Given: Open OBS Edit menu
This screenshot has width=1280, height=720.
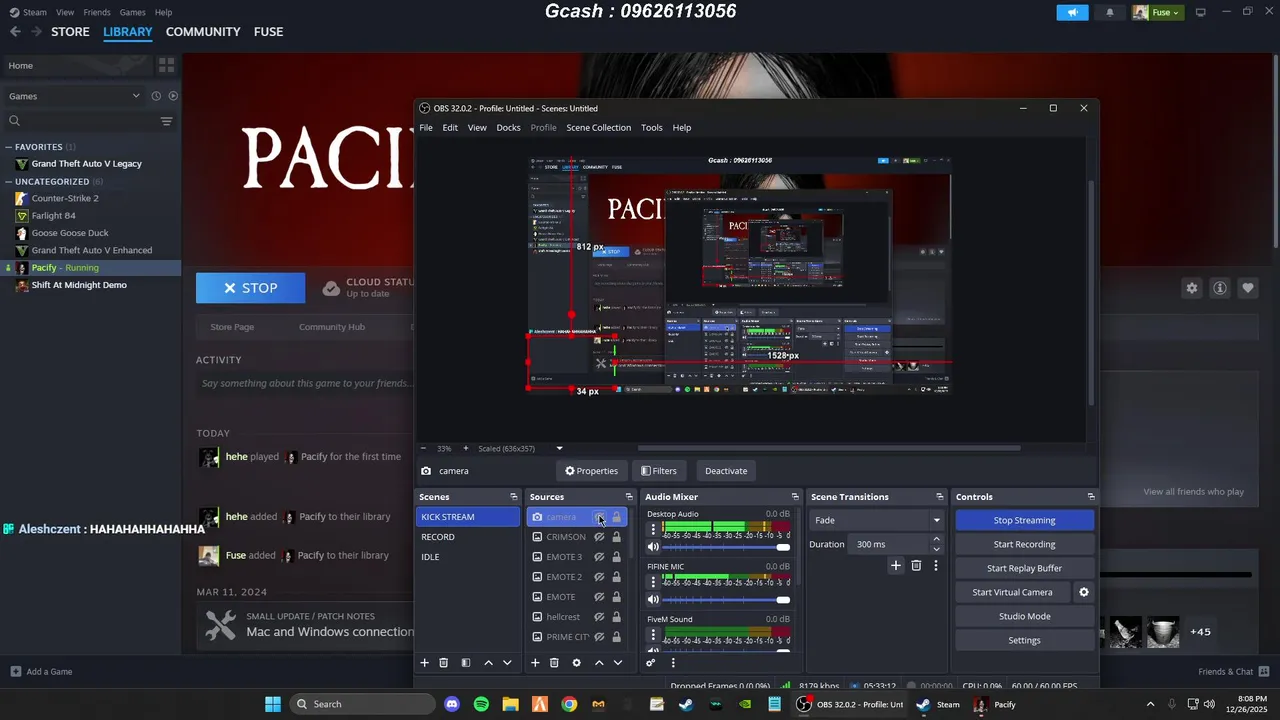Looking at the screenshot, I should tap(450, 128).
